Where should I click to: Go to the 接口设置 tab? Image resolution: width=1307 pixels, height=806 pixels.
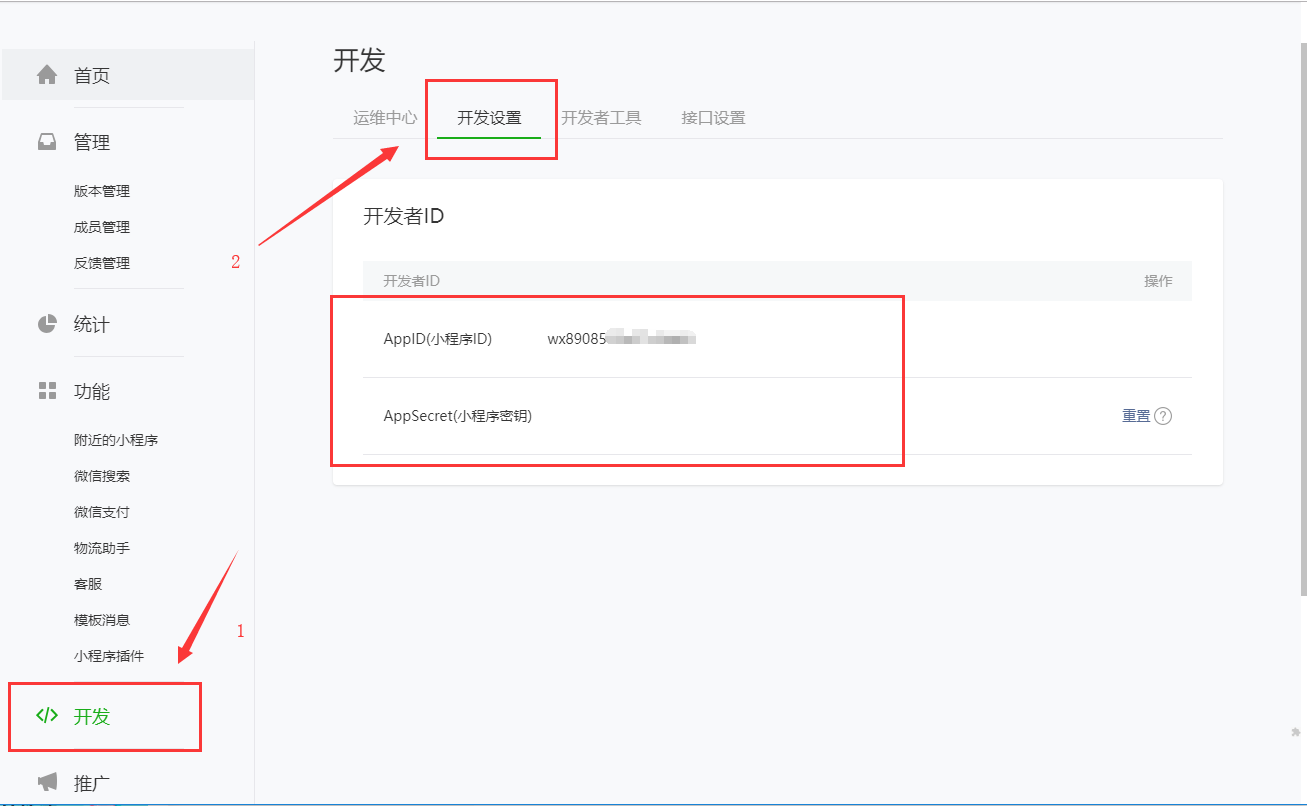pyautogui.click(x=713, y=117)
